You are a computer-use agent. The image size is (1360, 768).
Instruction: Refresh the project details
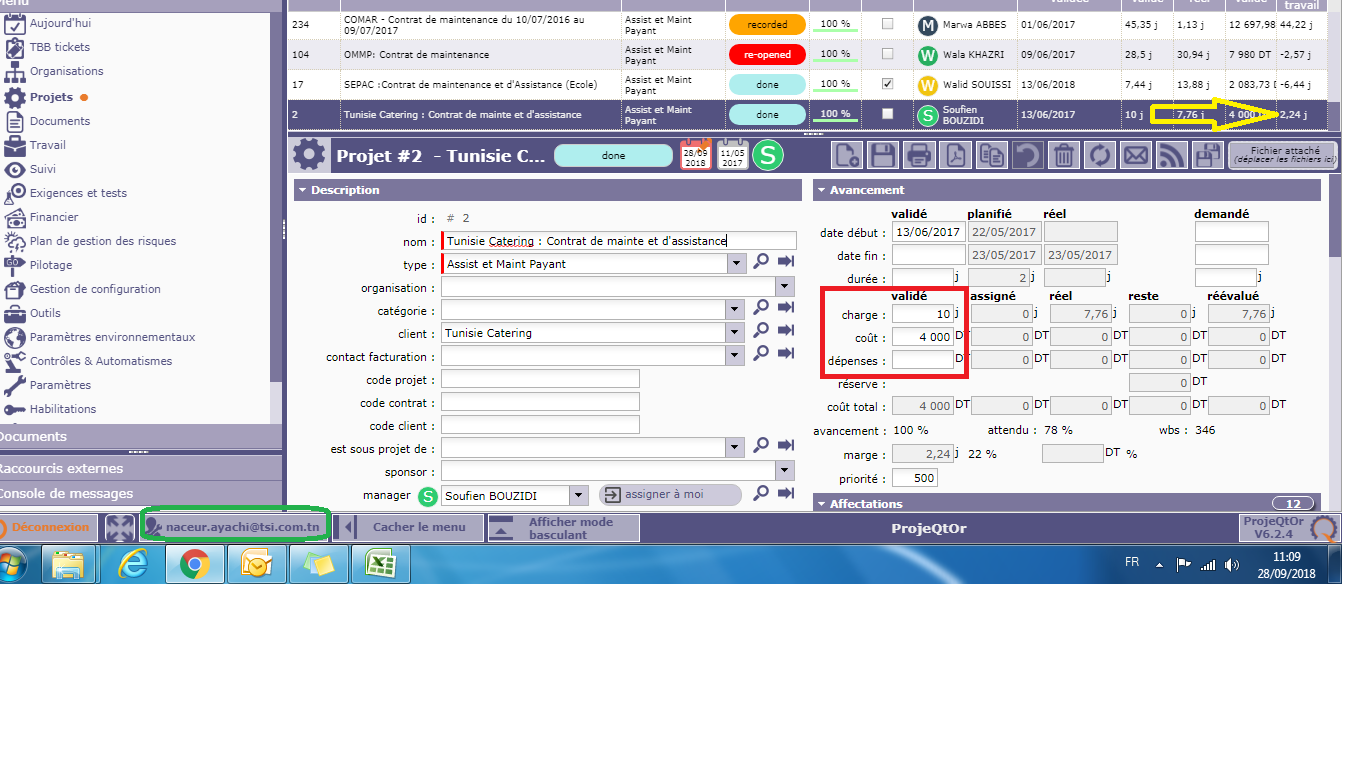point(1100,155)
